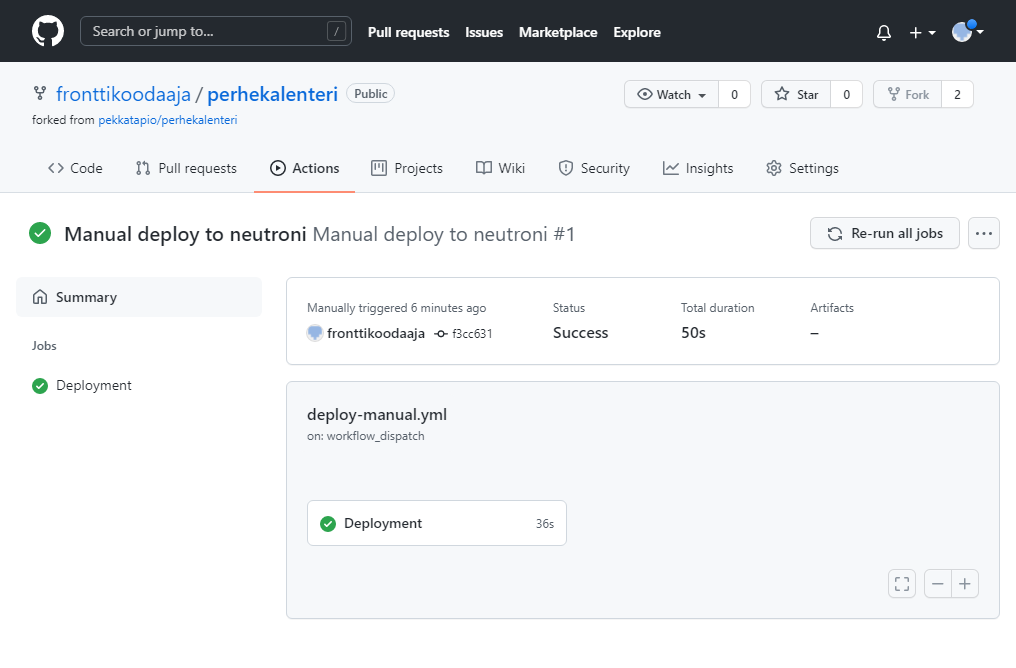Focus the Search or jump to field
The width and height of the screenshot is (1016, 668).
pos(216,31)
